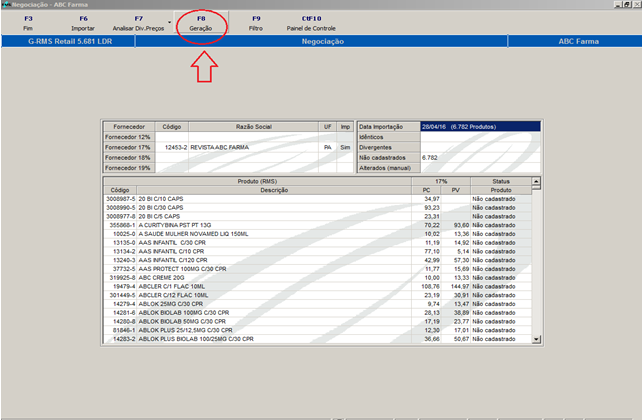Viewport: 642px width, 420px height.
Task: Expand the dropdown arrow beside Analisar Div.Preços
Action: [170, 23]
